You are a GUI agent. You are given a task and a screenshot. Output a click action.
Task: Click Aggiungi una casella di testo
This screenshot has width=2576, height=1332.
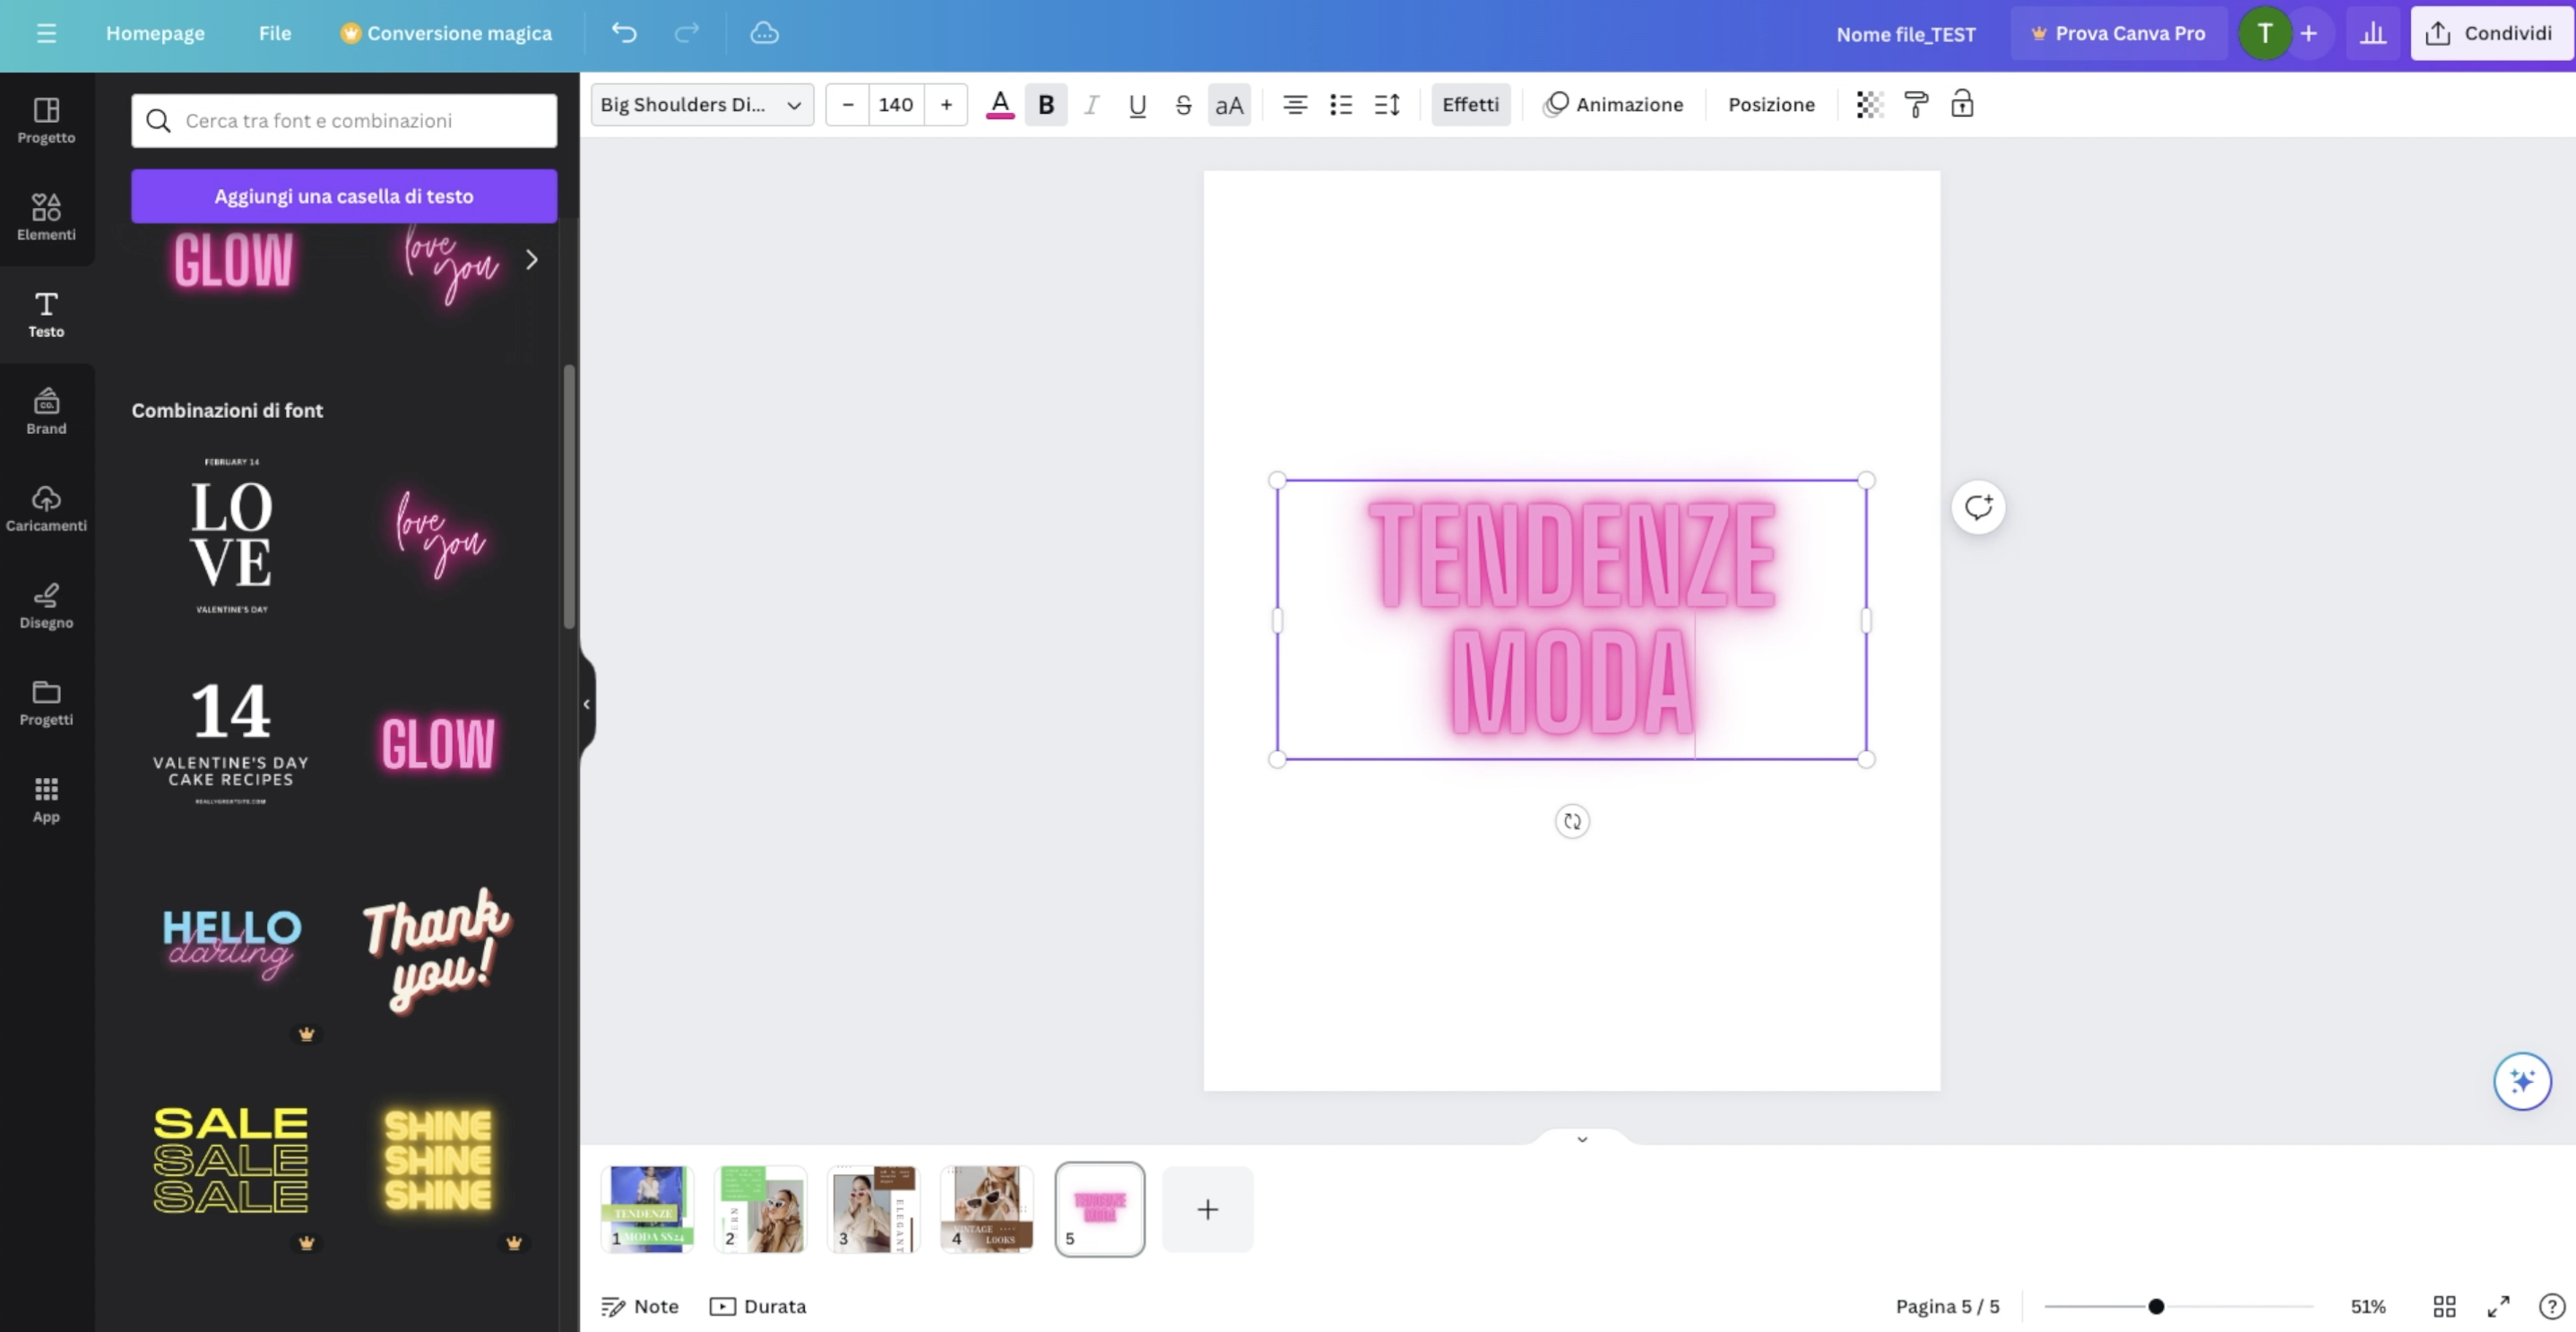tap(344, 196)
